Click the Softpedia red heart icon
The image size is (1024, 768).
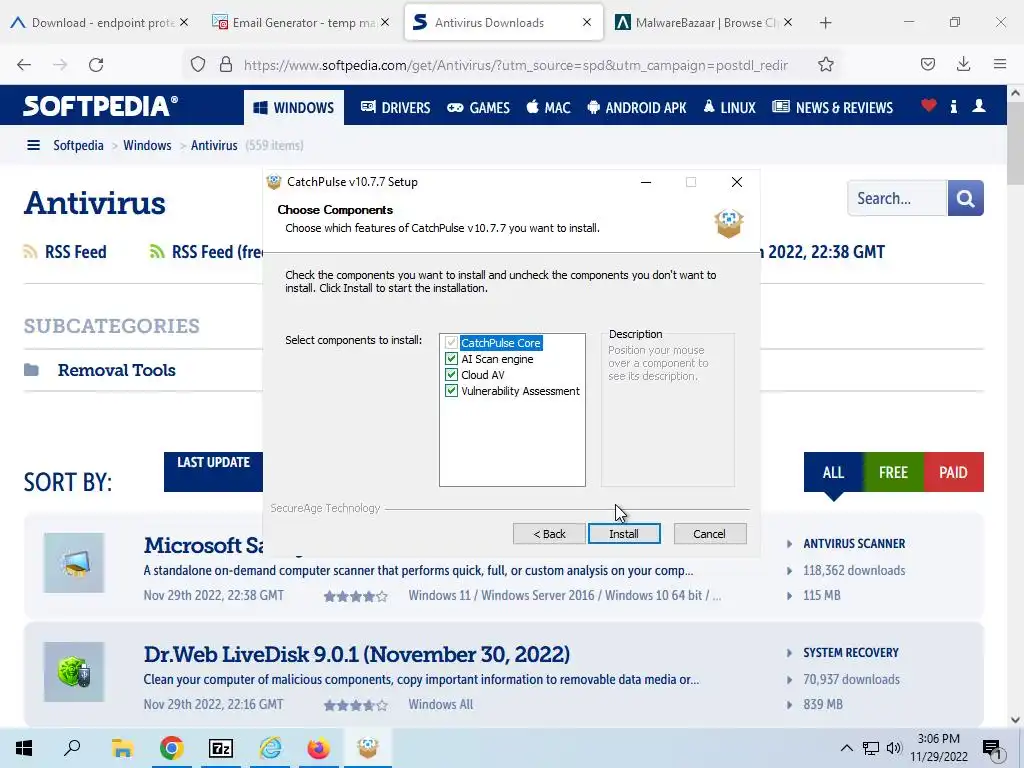[x=929, y=105]
